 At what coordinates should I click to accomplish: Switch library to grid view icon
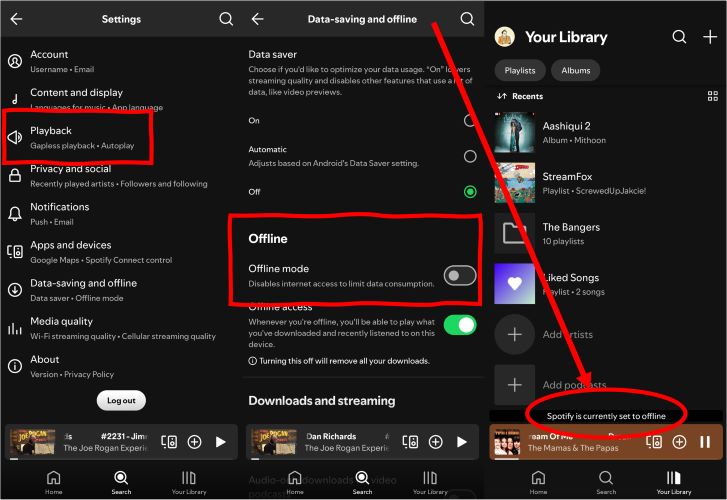[712, 96]
